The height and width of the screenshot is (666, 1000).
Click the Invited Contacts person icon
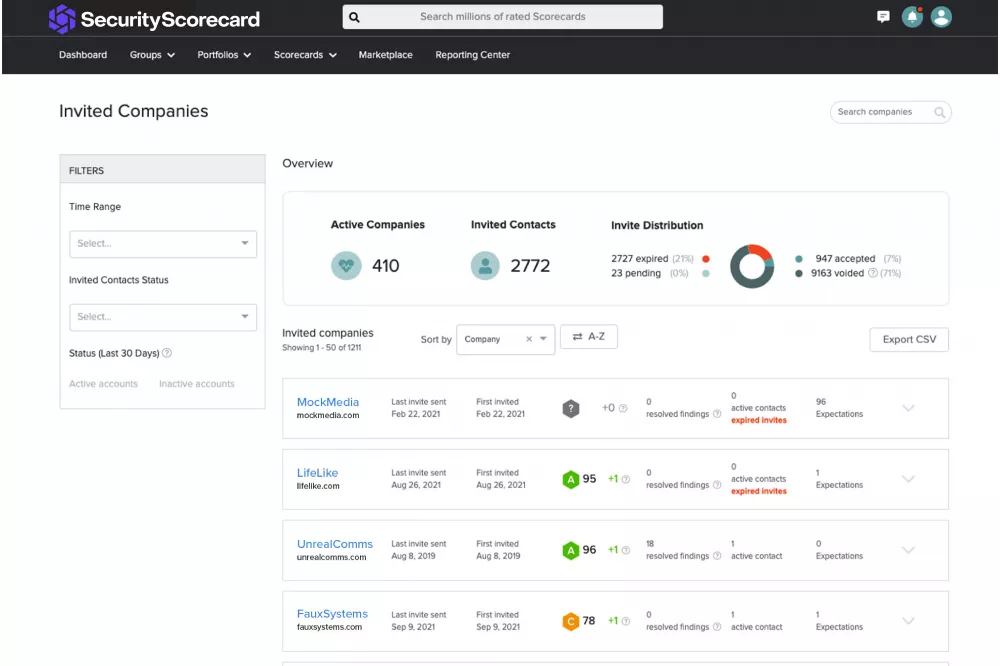[485, 265]
